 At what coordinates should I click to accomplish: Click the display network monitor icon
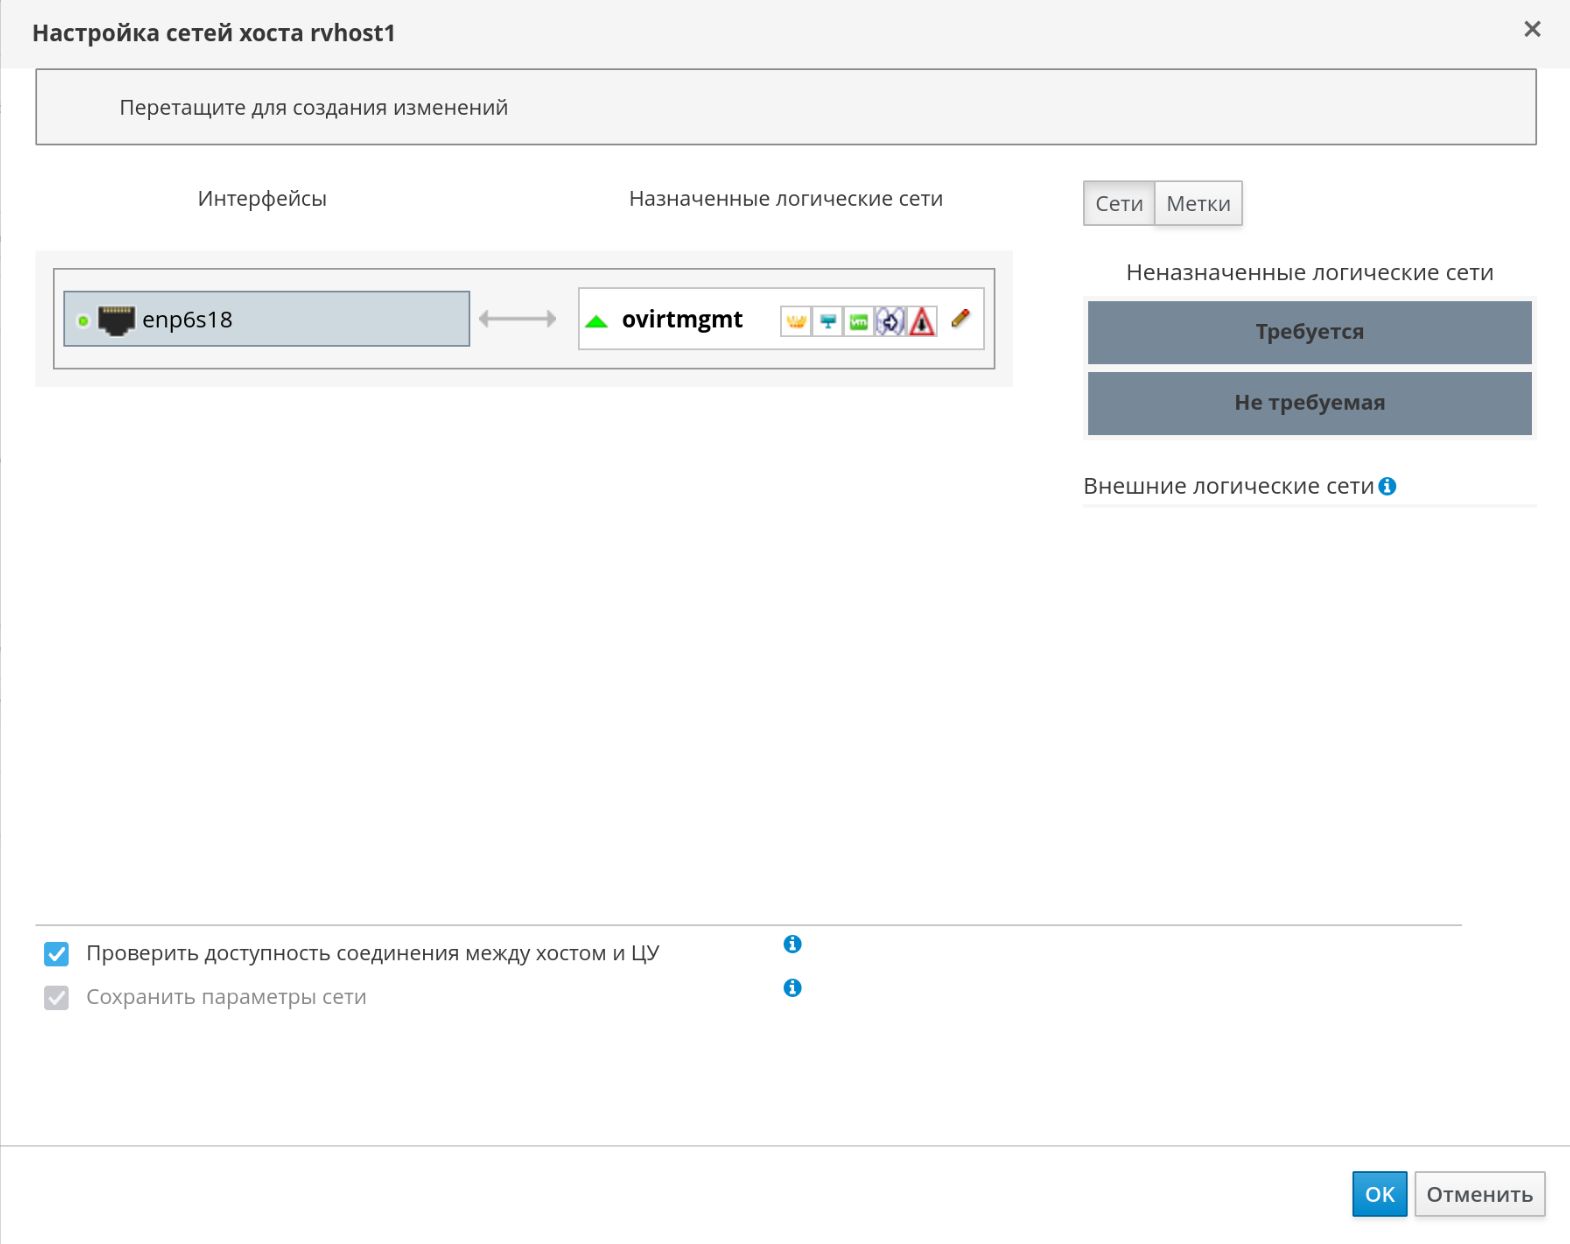[828, 321]
